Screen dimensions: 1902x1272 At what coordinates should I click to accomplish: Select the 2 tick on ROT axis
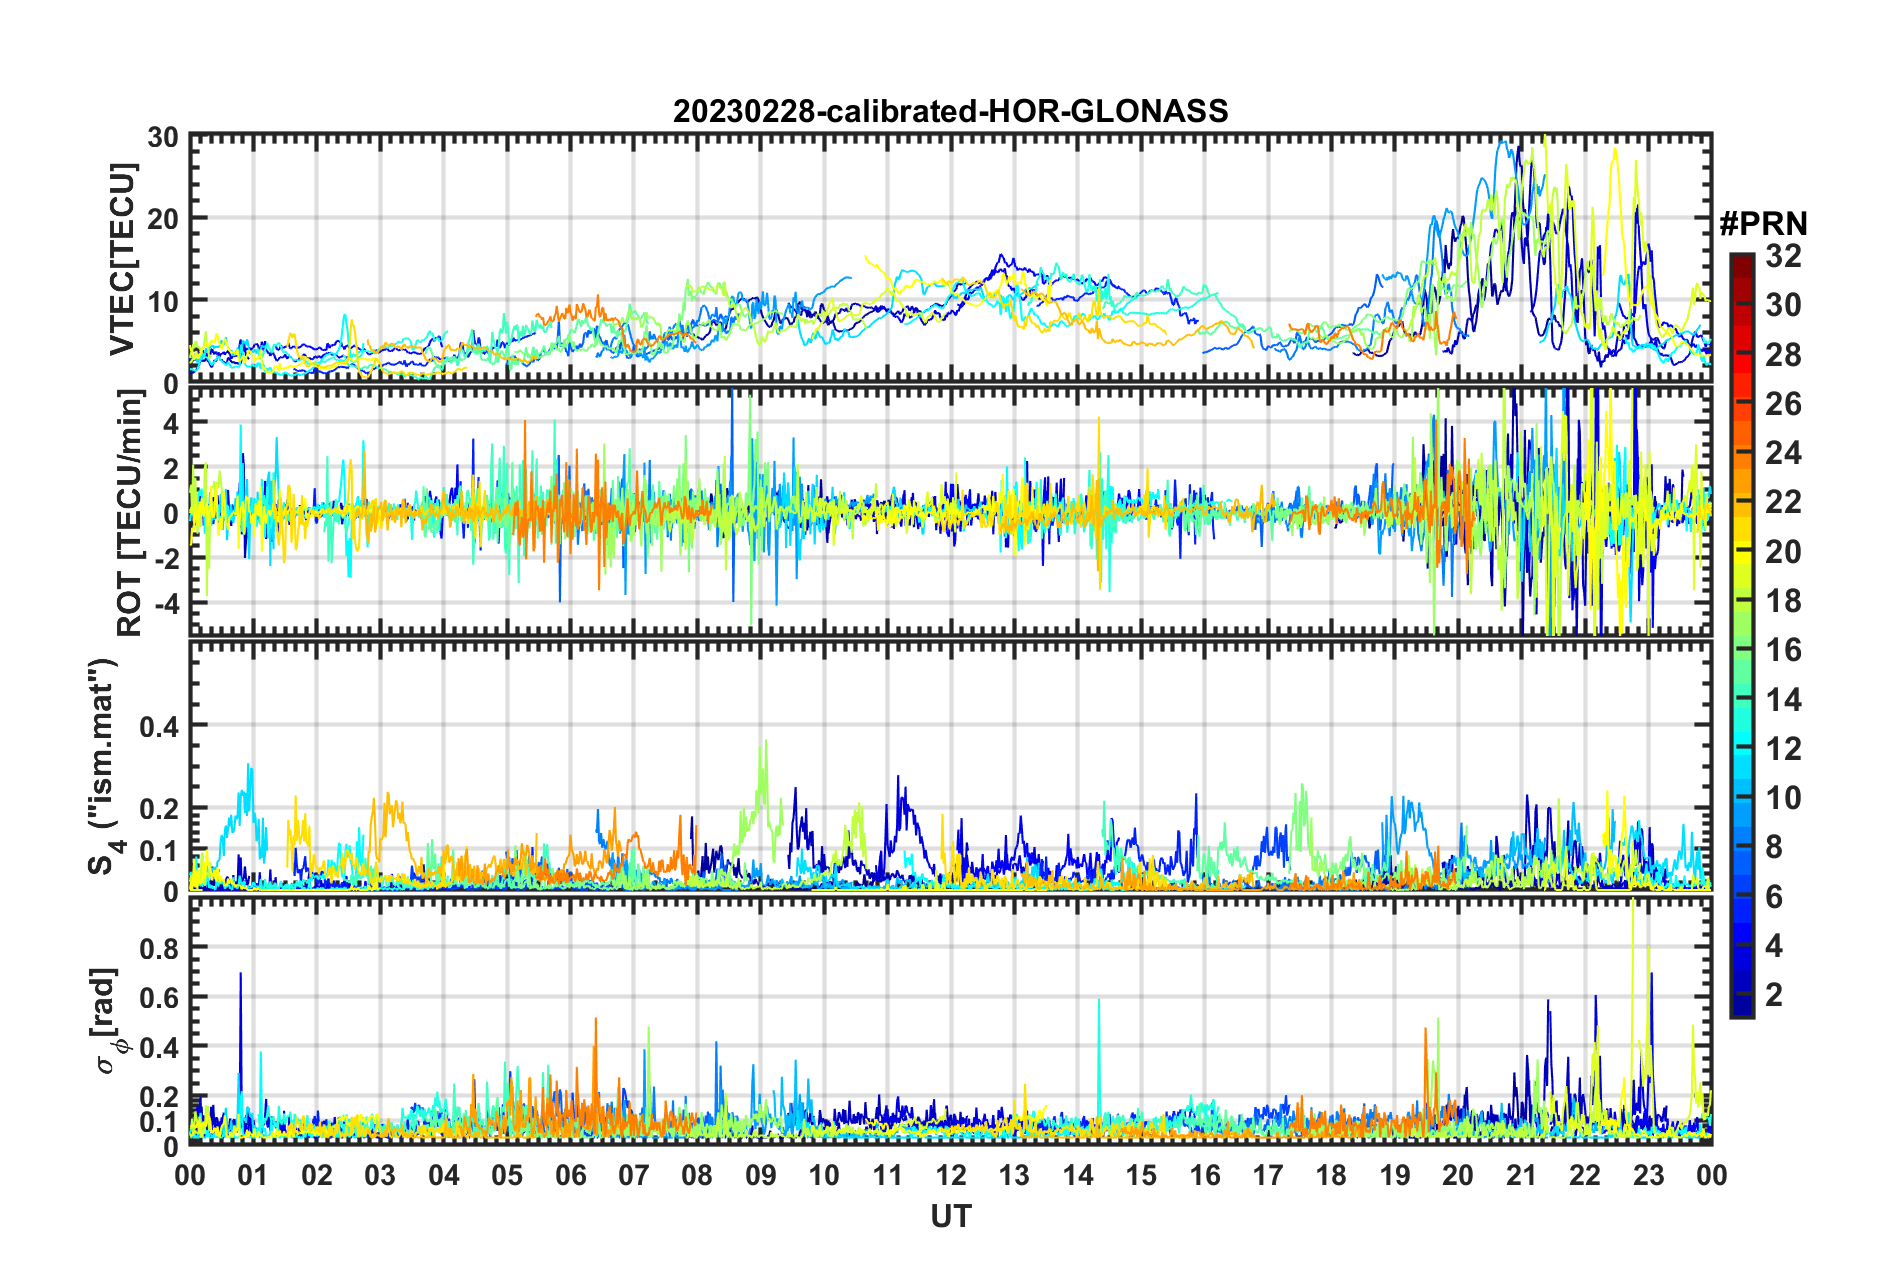[x=171, y=469]
